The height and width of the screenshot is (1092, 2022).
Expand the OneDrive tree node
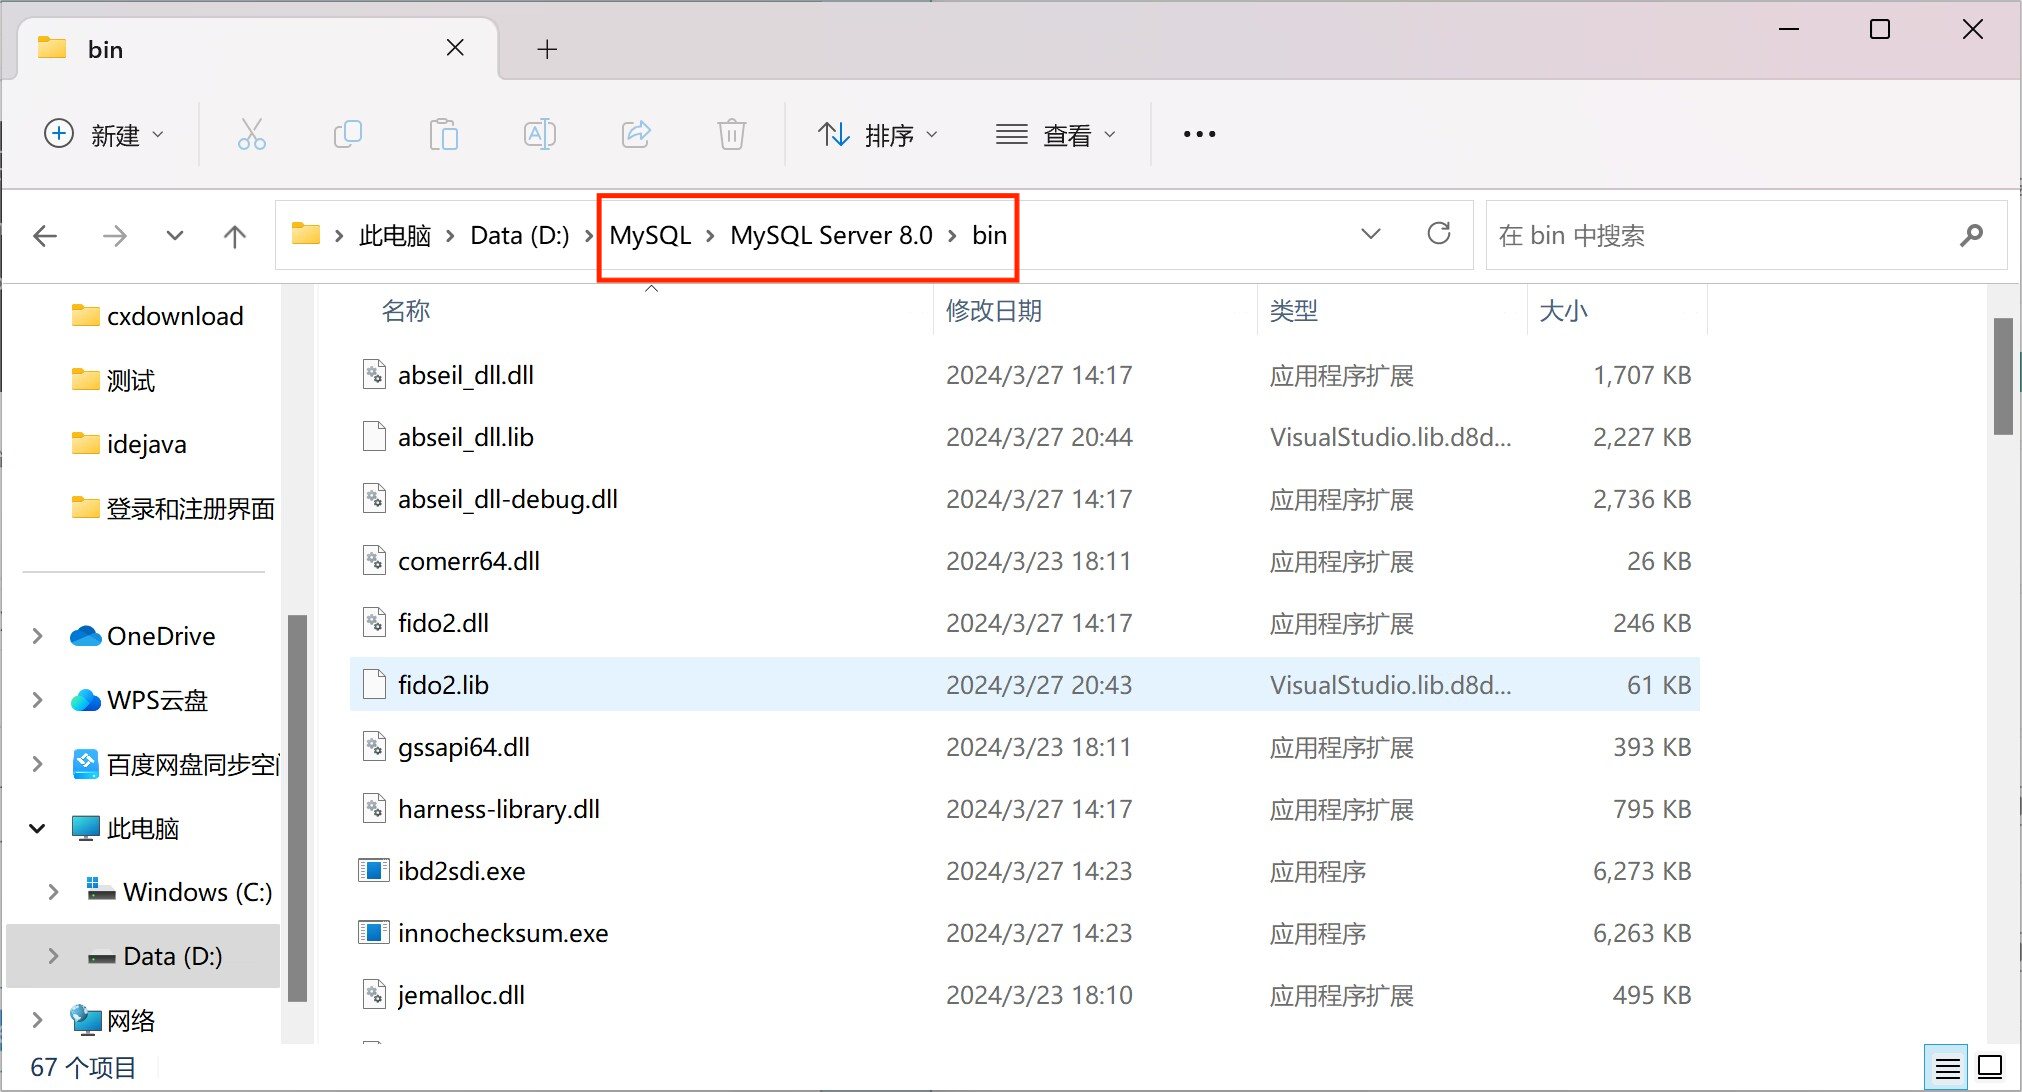[37, 636]
